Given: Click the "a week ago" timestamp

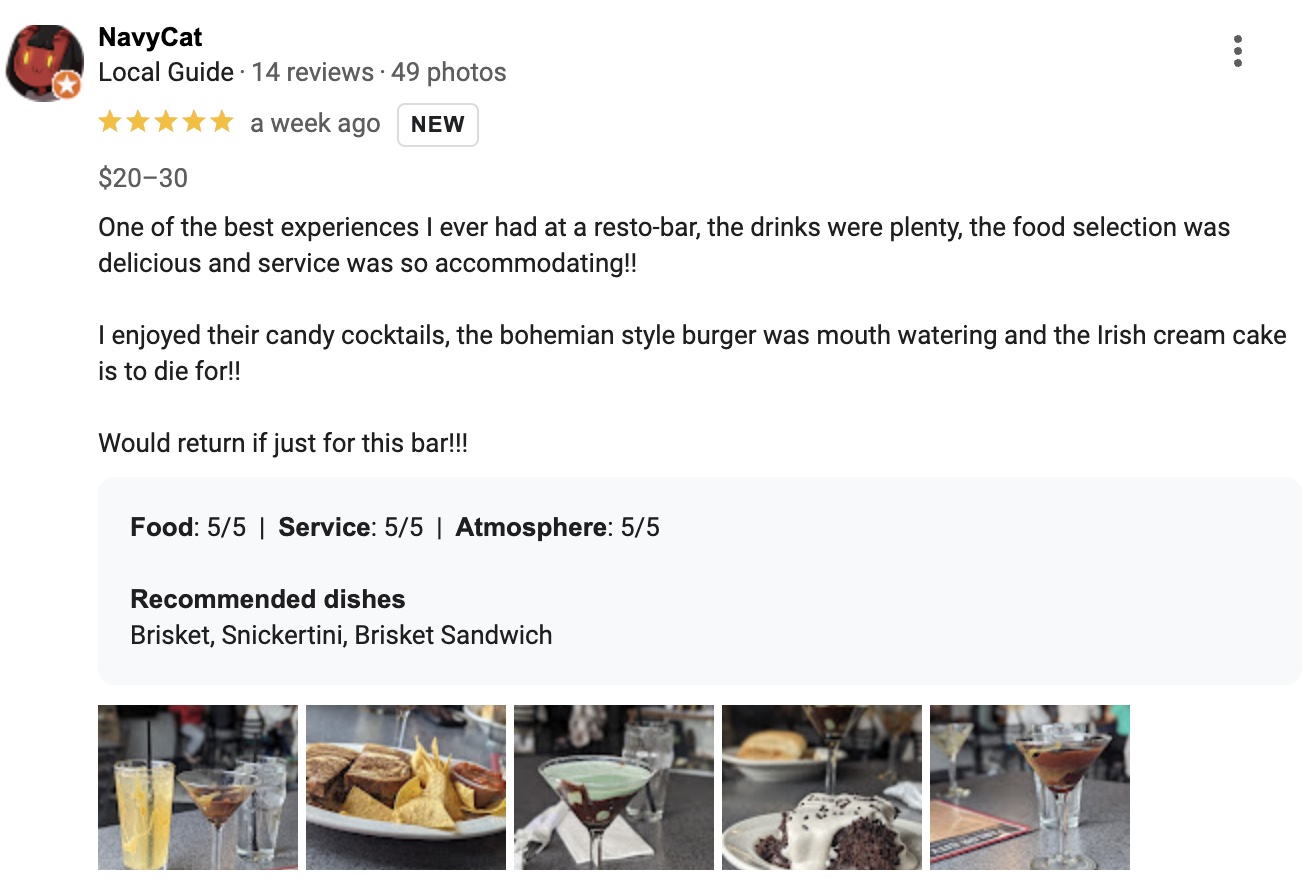Looking at the screenshot, I should click(315, 124).
